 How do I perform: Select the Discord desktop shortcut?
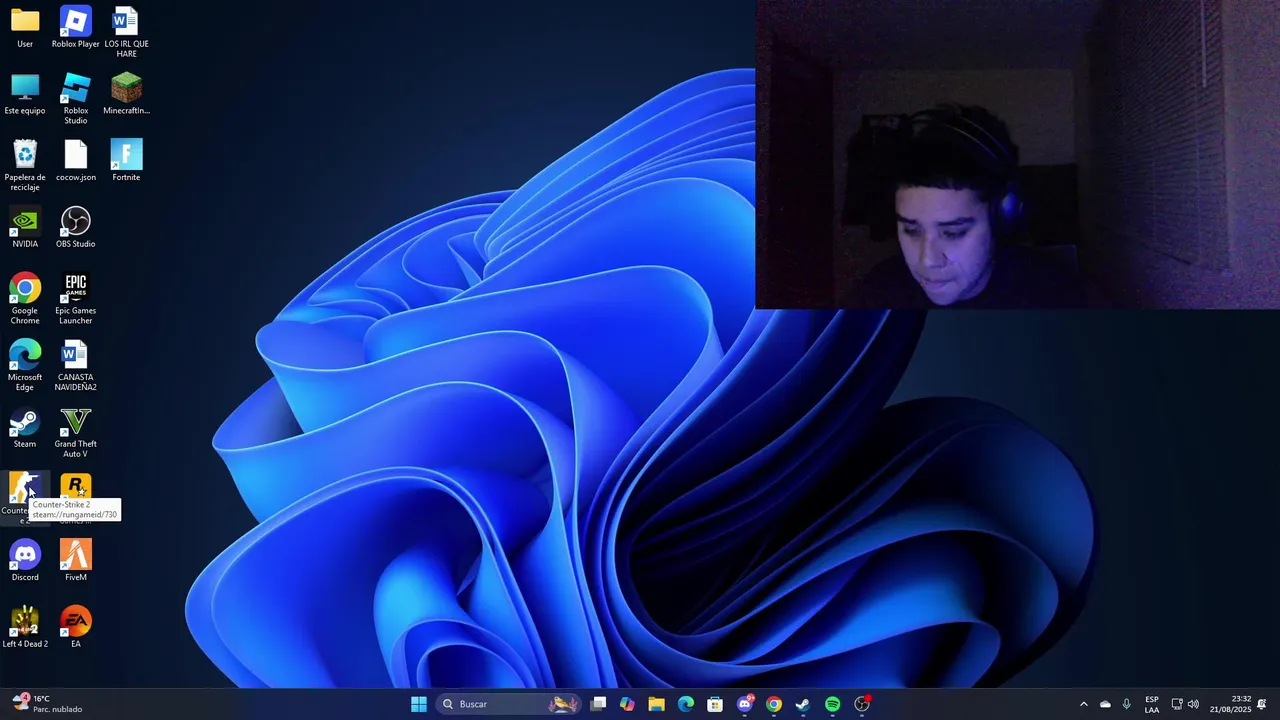pos(25,561)
